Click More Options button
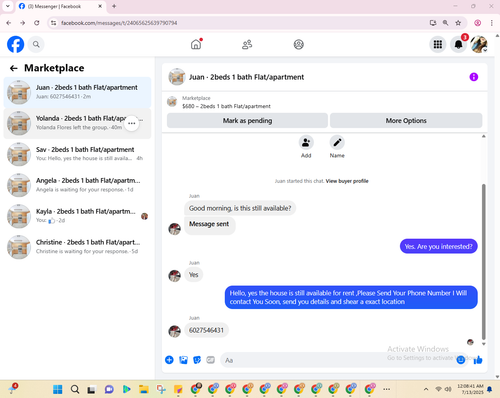This screenshot has width=500, height=398. [406, 121]
